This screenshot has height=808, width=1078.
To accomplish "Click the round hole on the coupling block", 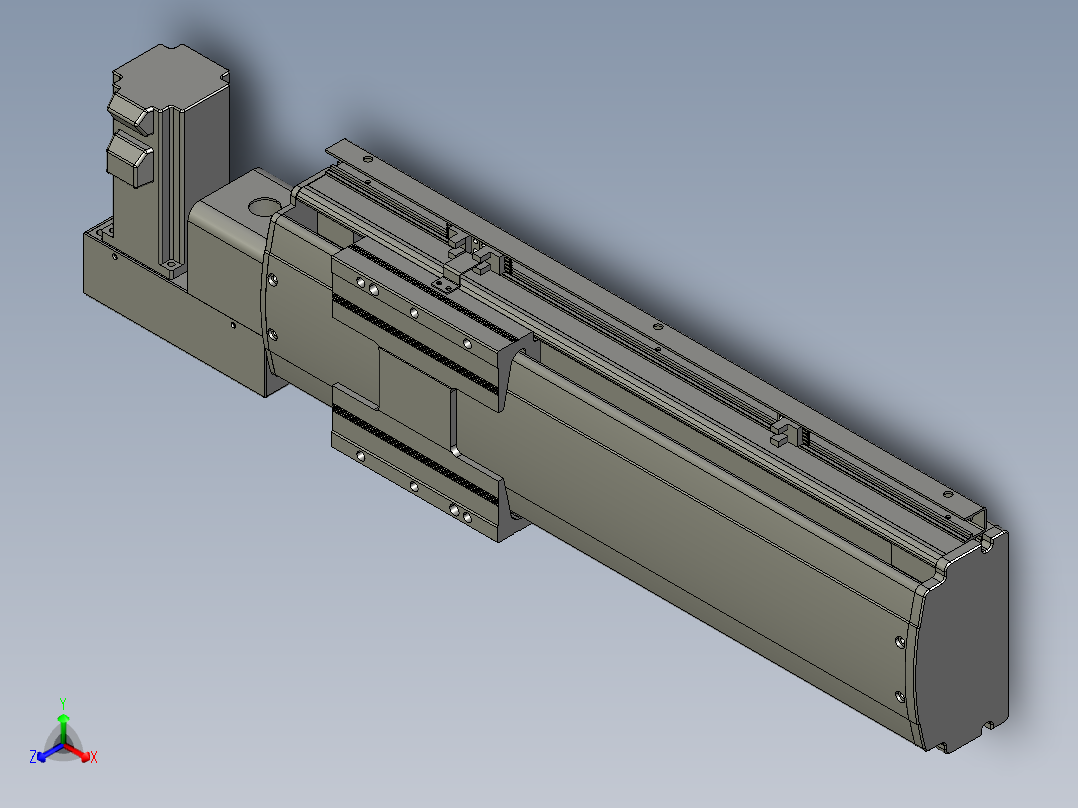I will [x=264, y=206].
